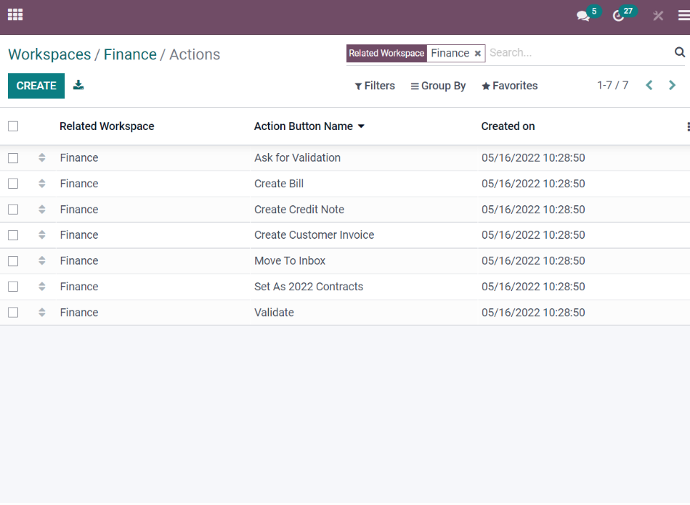This screenshot has width=690, height=505.
Task: Click the crossed tools debug icon
Action: 658,16
